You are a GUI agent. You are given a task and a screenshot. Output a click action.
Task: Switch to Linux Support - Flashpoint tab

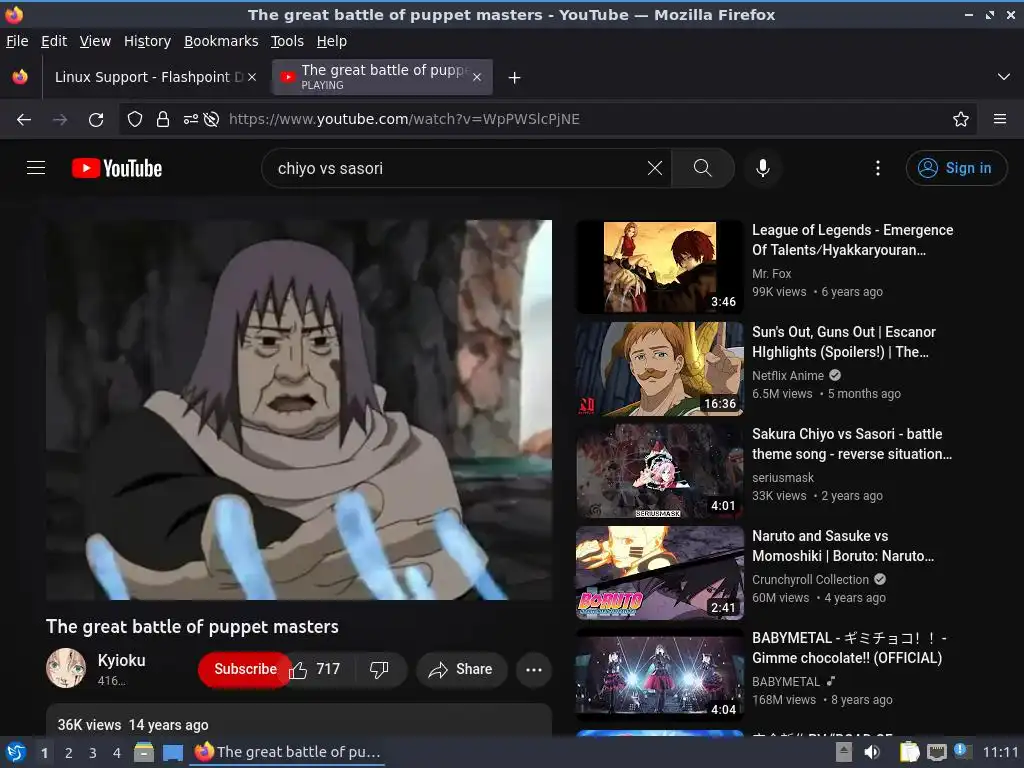click(x=154, y=77)
